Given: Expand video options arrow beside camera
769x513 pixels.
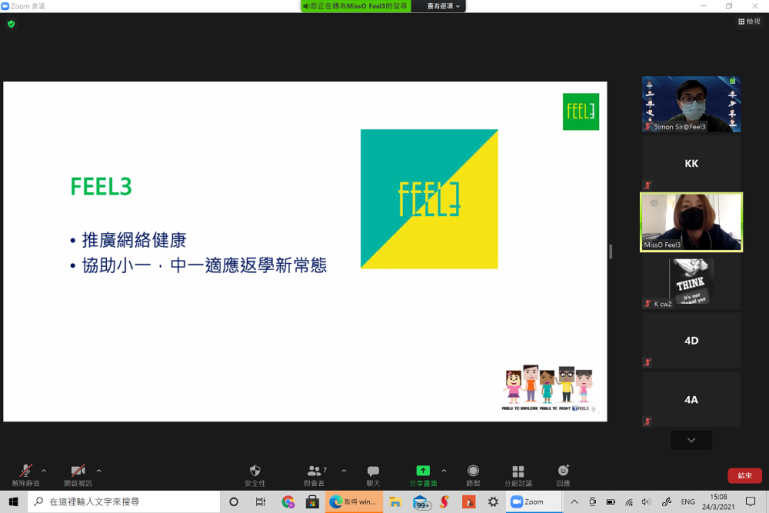Looking at the screenshot, I should [x=99, y=471].
